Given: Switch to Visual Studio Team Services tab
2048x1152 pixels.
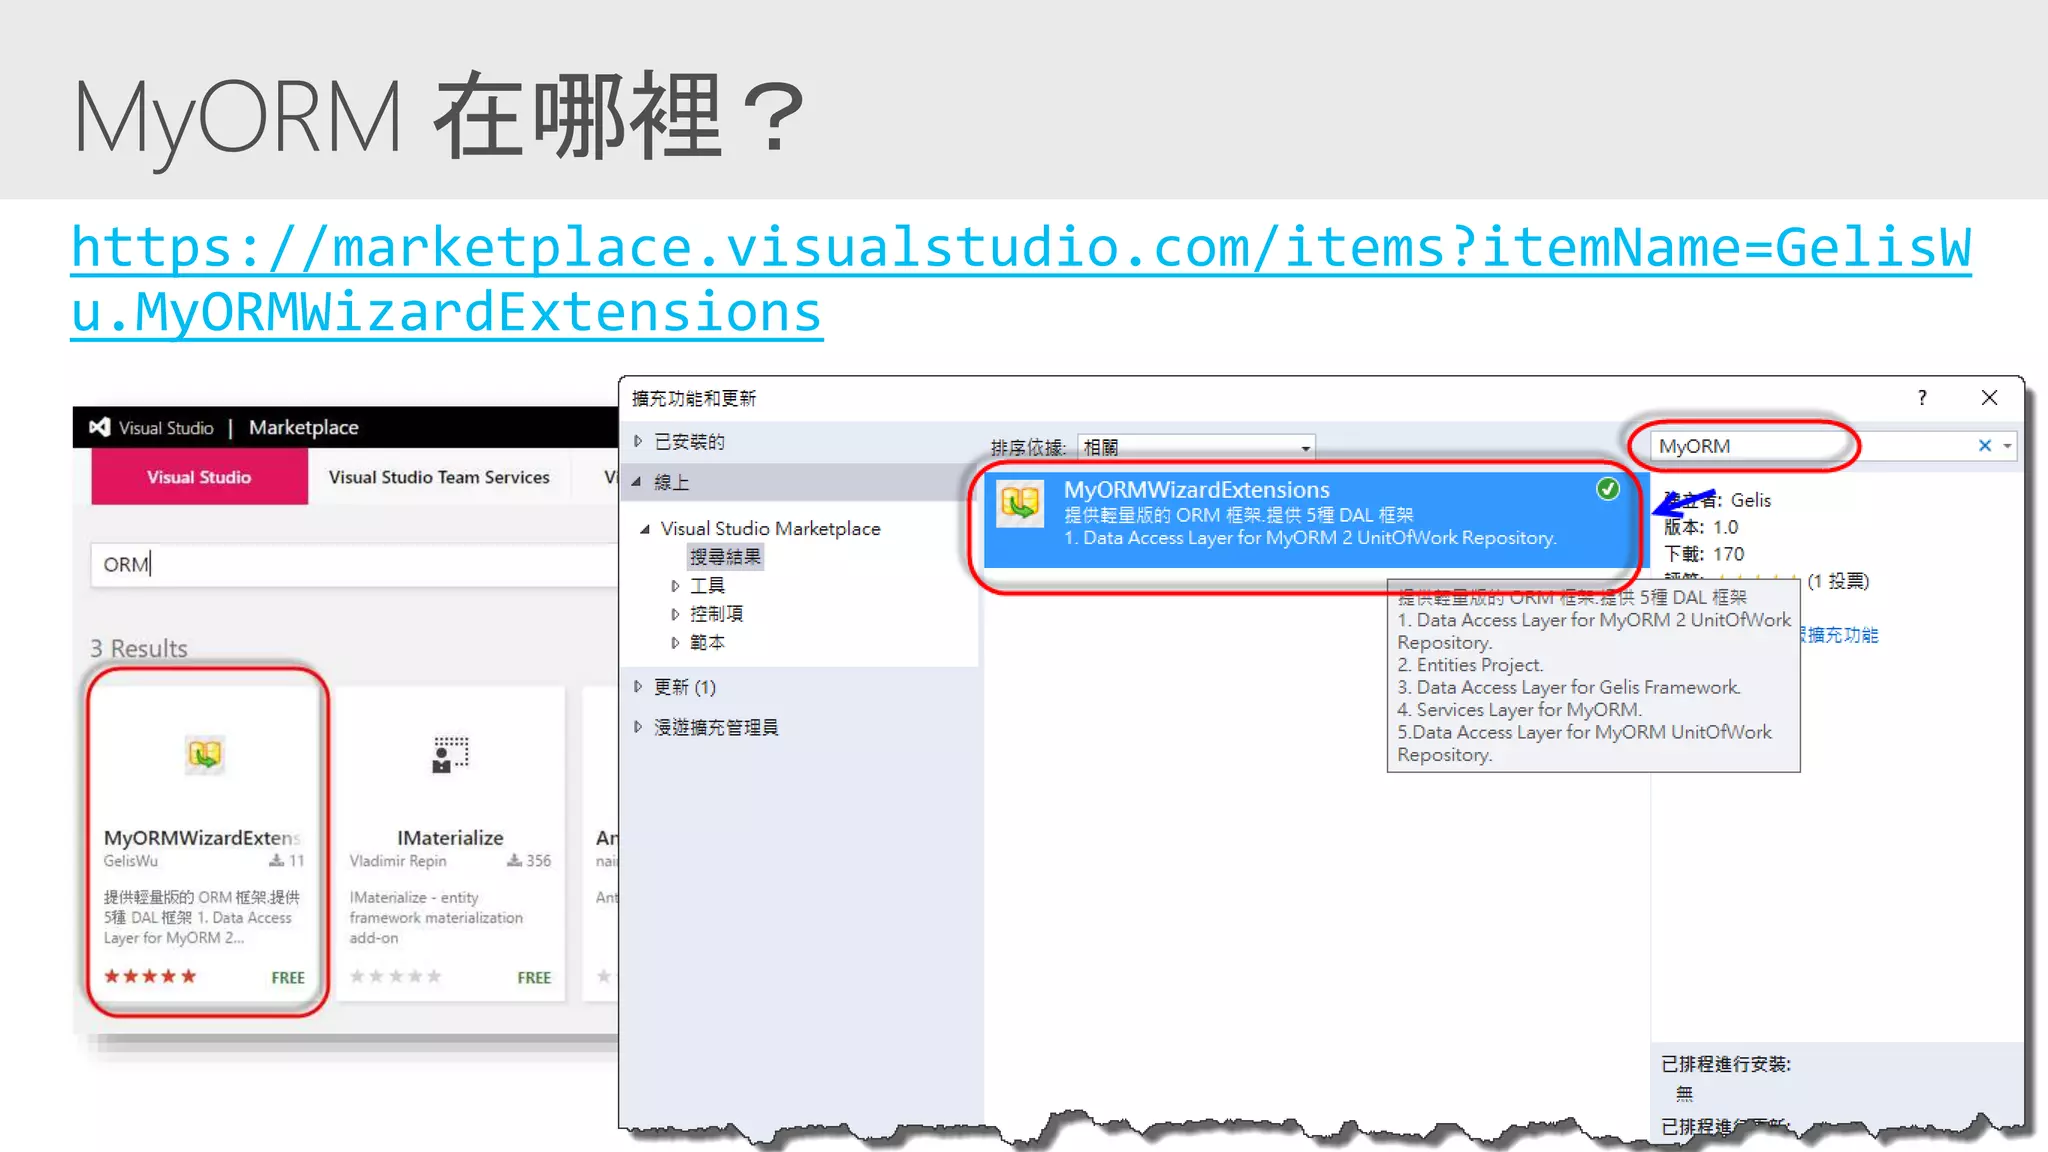Looking at the screenshot, I should pos(439,477).
